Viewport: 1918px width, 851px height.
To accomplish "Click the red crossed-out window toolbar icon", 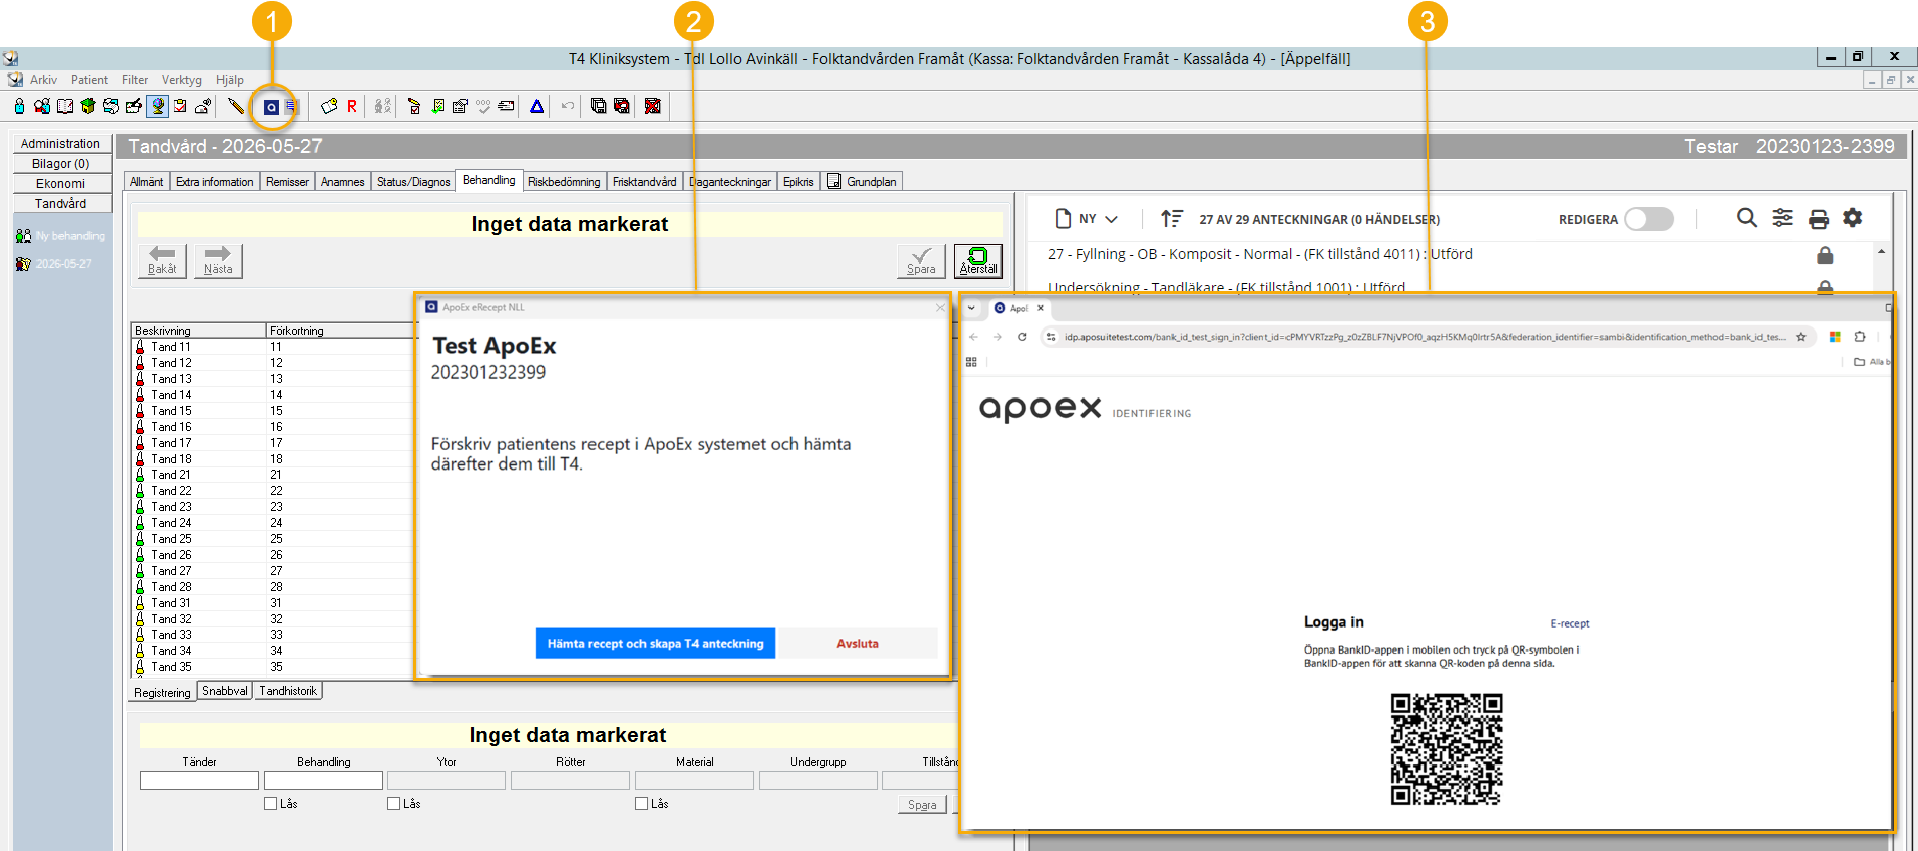I will [x=653, y=106].
